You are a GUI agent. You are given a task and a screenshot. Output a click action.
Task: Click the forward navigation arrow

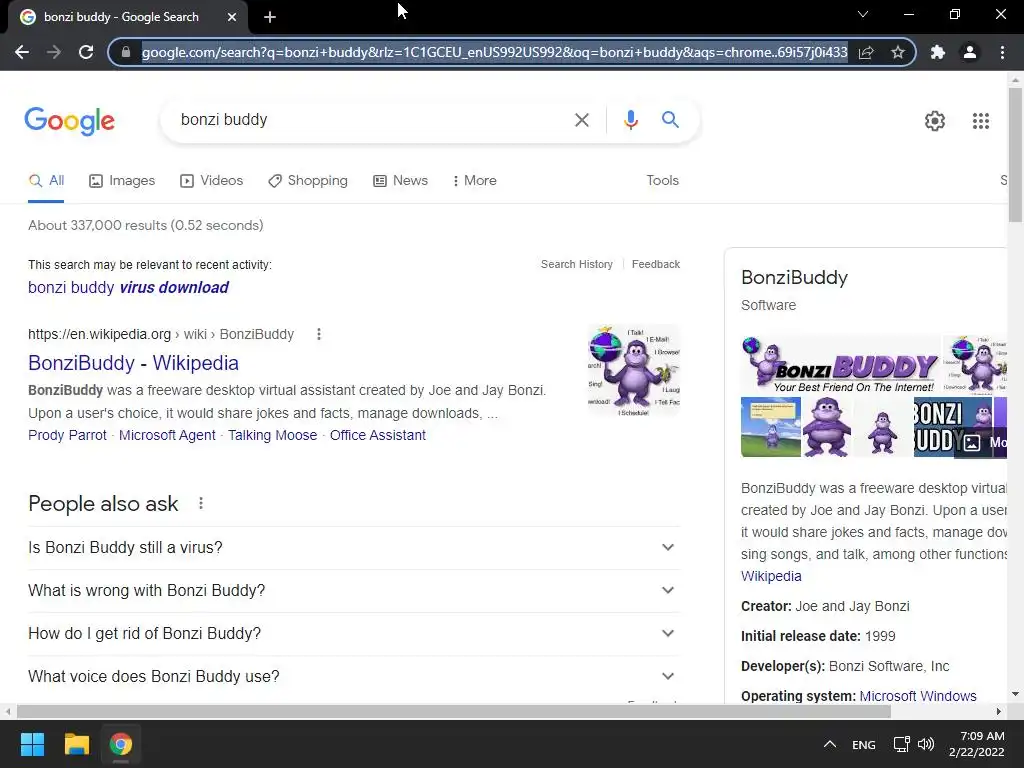click(x=54, y=52)
